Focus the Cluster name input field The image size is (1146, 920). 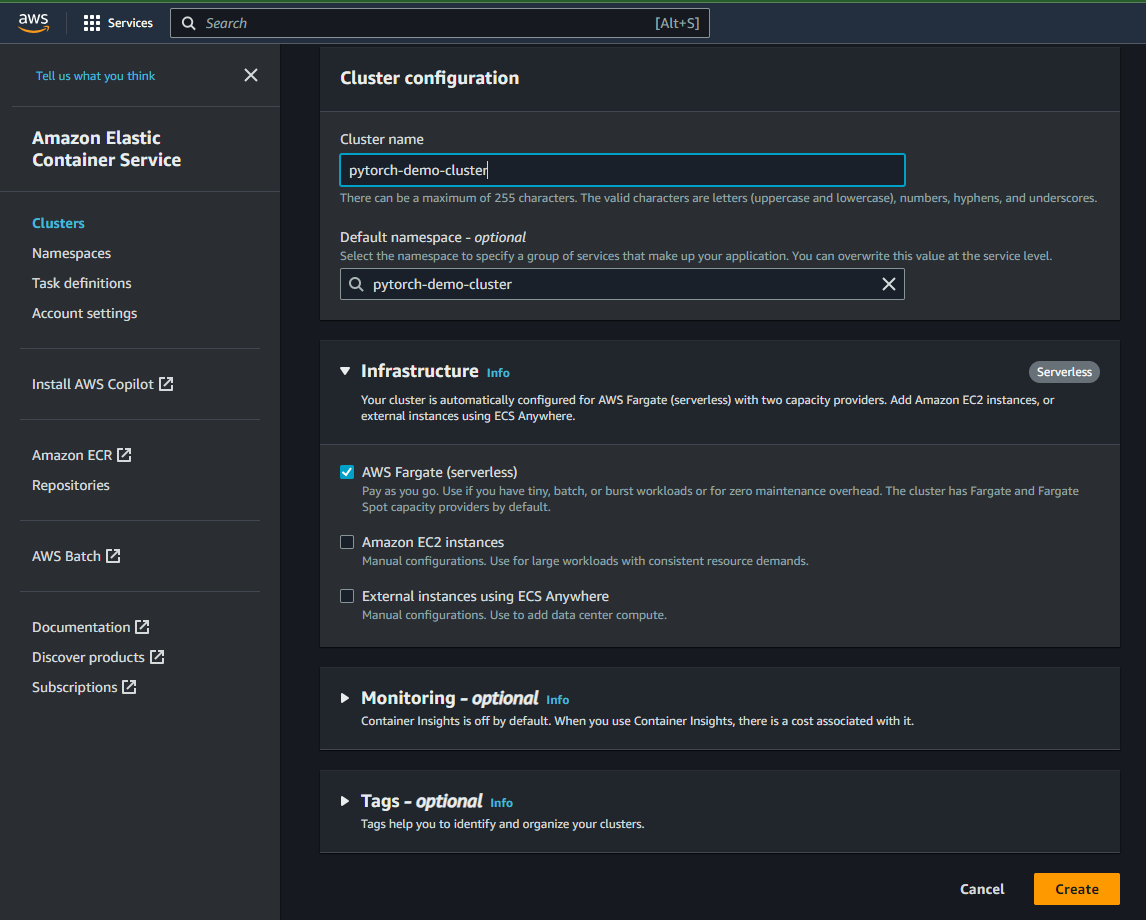point(623,170)
